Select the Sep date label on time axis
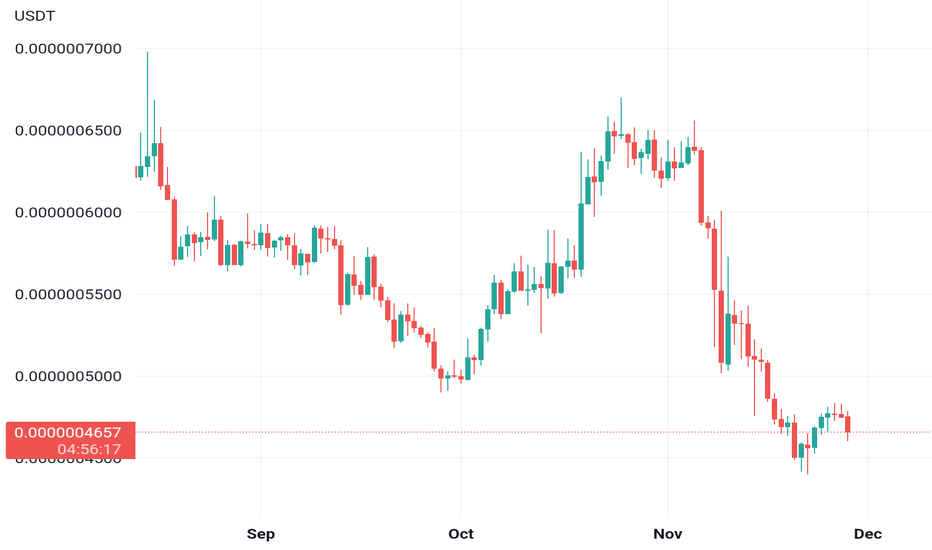The image size is (932, 550). click(x=260, y=534)
